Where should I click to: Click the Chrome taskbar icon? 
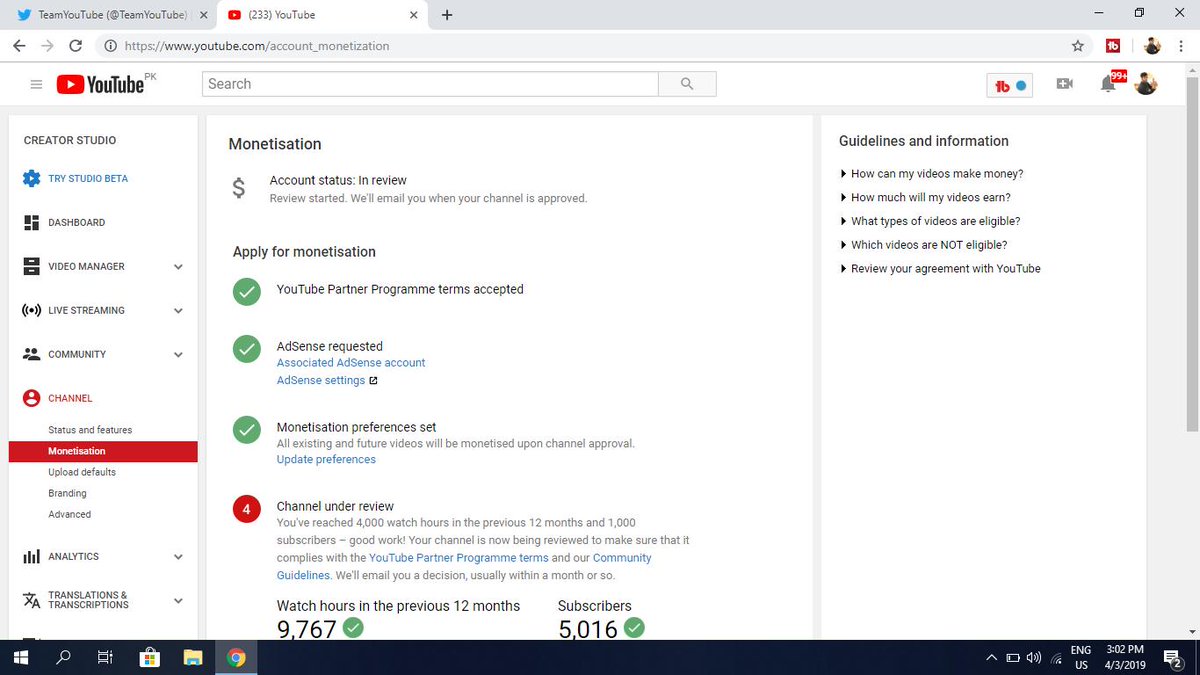coord(236,657)
